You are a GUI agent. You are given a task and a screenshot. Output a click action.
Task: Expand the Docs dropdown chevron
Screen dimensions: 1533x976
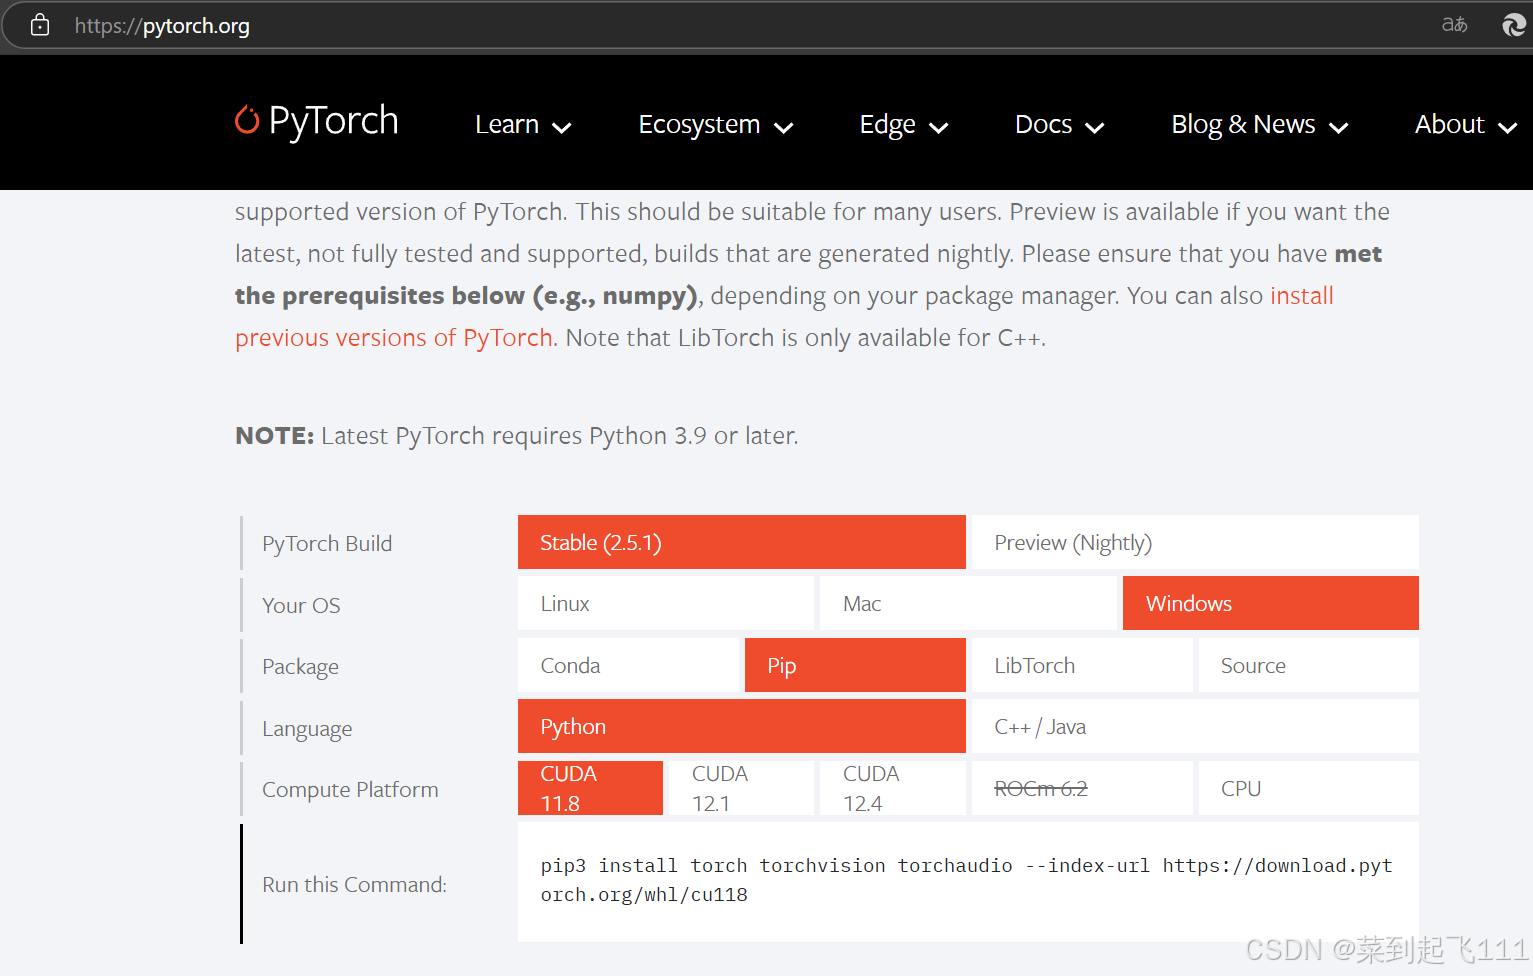[1095, 127]
